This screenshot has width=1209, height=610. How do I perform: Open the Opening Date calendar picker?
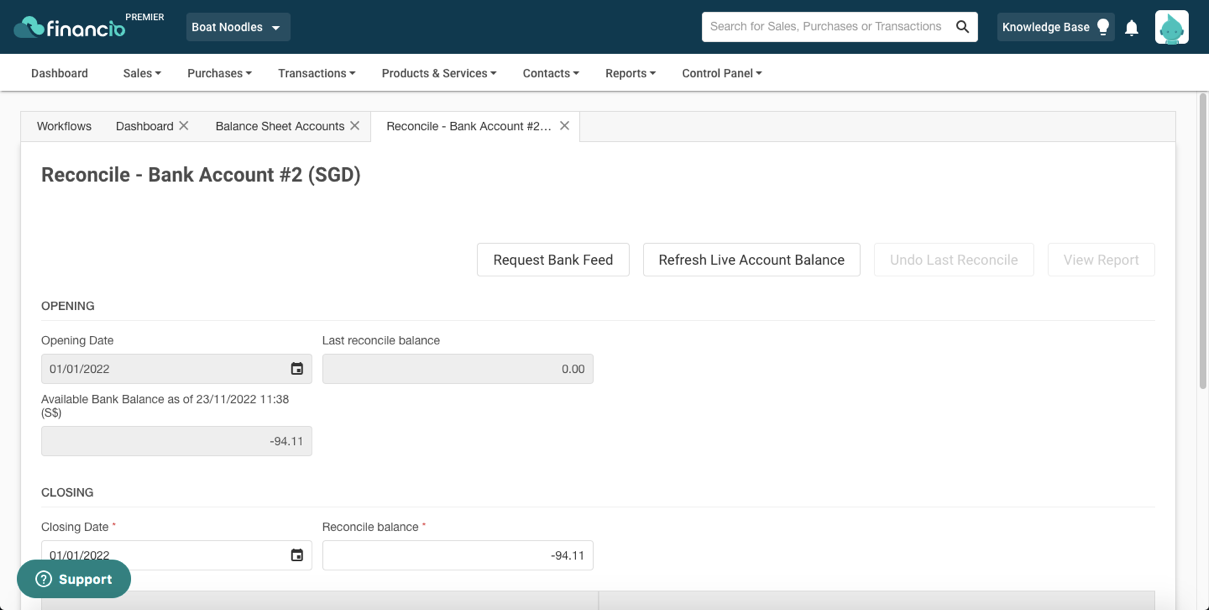(297, 368)
